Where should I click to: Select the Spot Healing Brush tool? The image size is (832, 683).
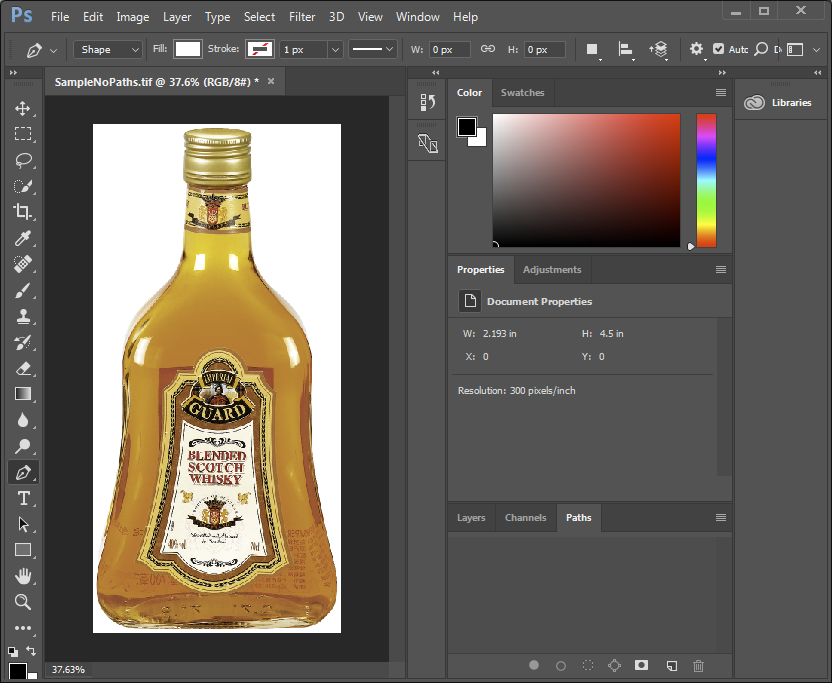point(22,264)
